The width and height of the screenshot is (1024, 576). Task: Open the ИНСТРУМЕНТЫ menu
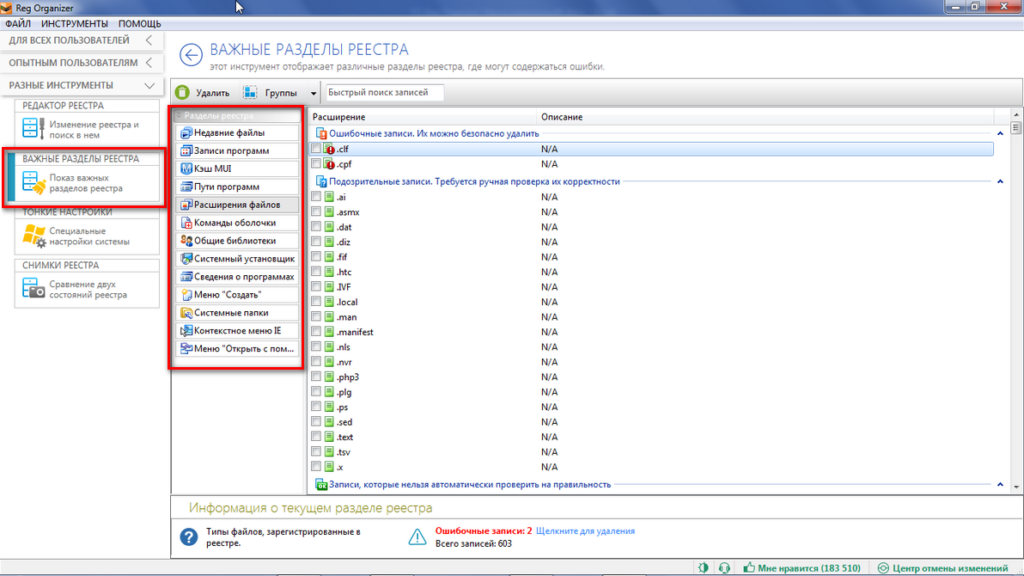[75, 23]
